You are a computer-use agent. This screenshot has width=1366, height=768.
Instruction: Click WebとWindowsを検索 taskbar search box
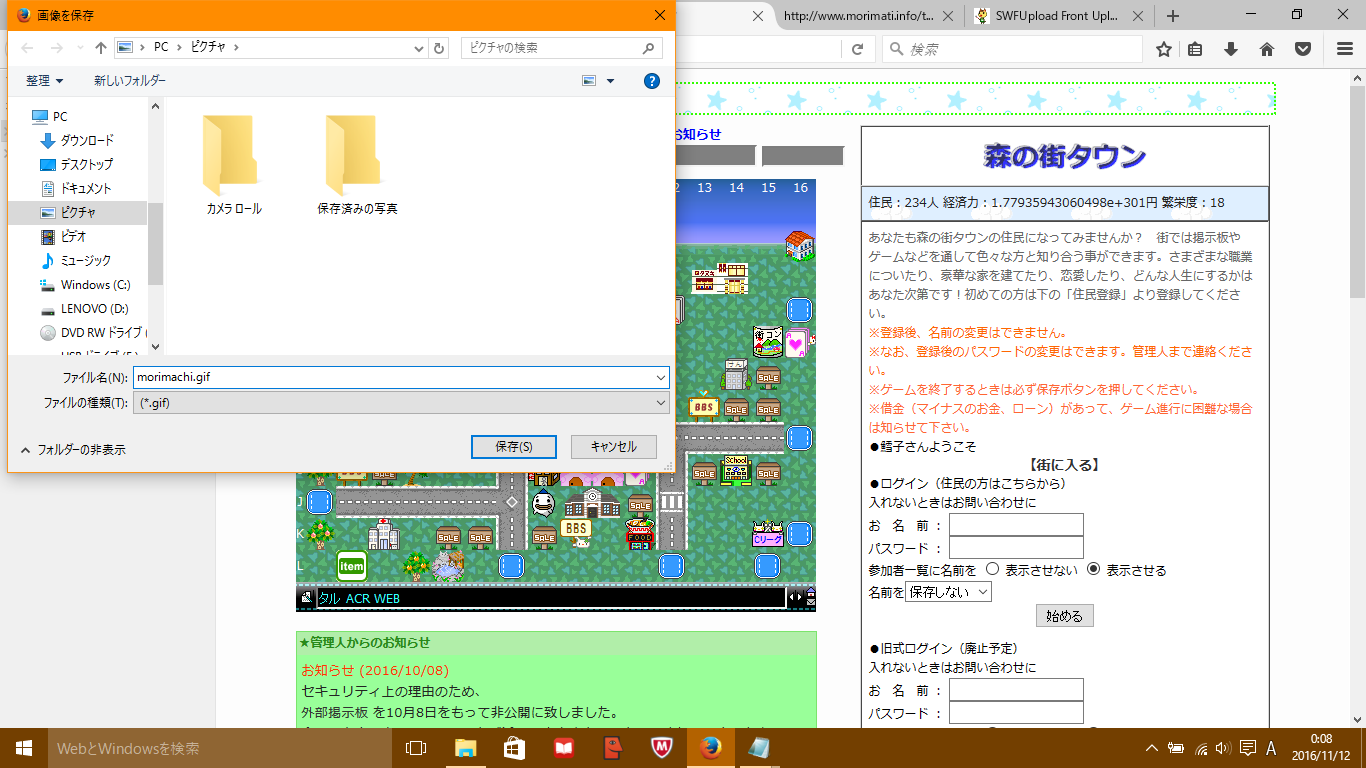(220, 748)
